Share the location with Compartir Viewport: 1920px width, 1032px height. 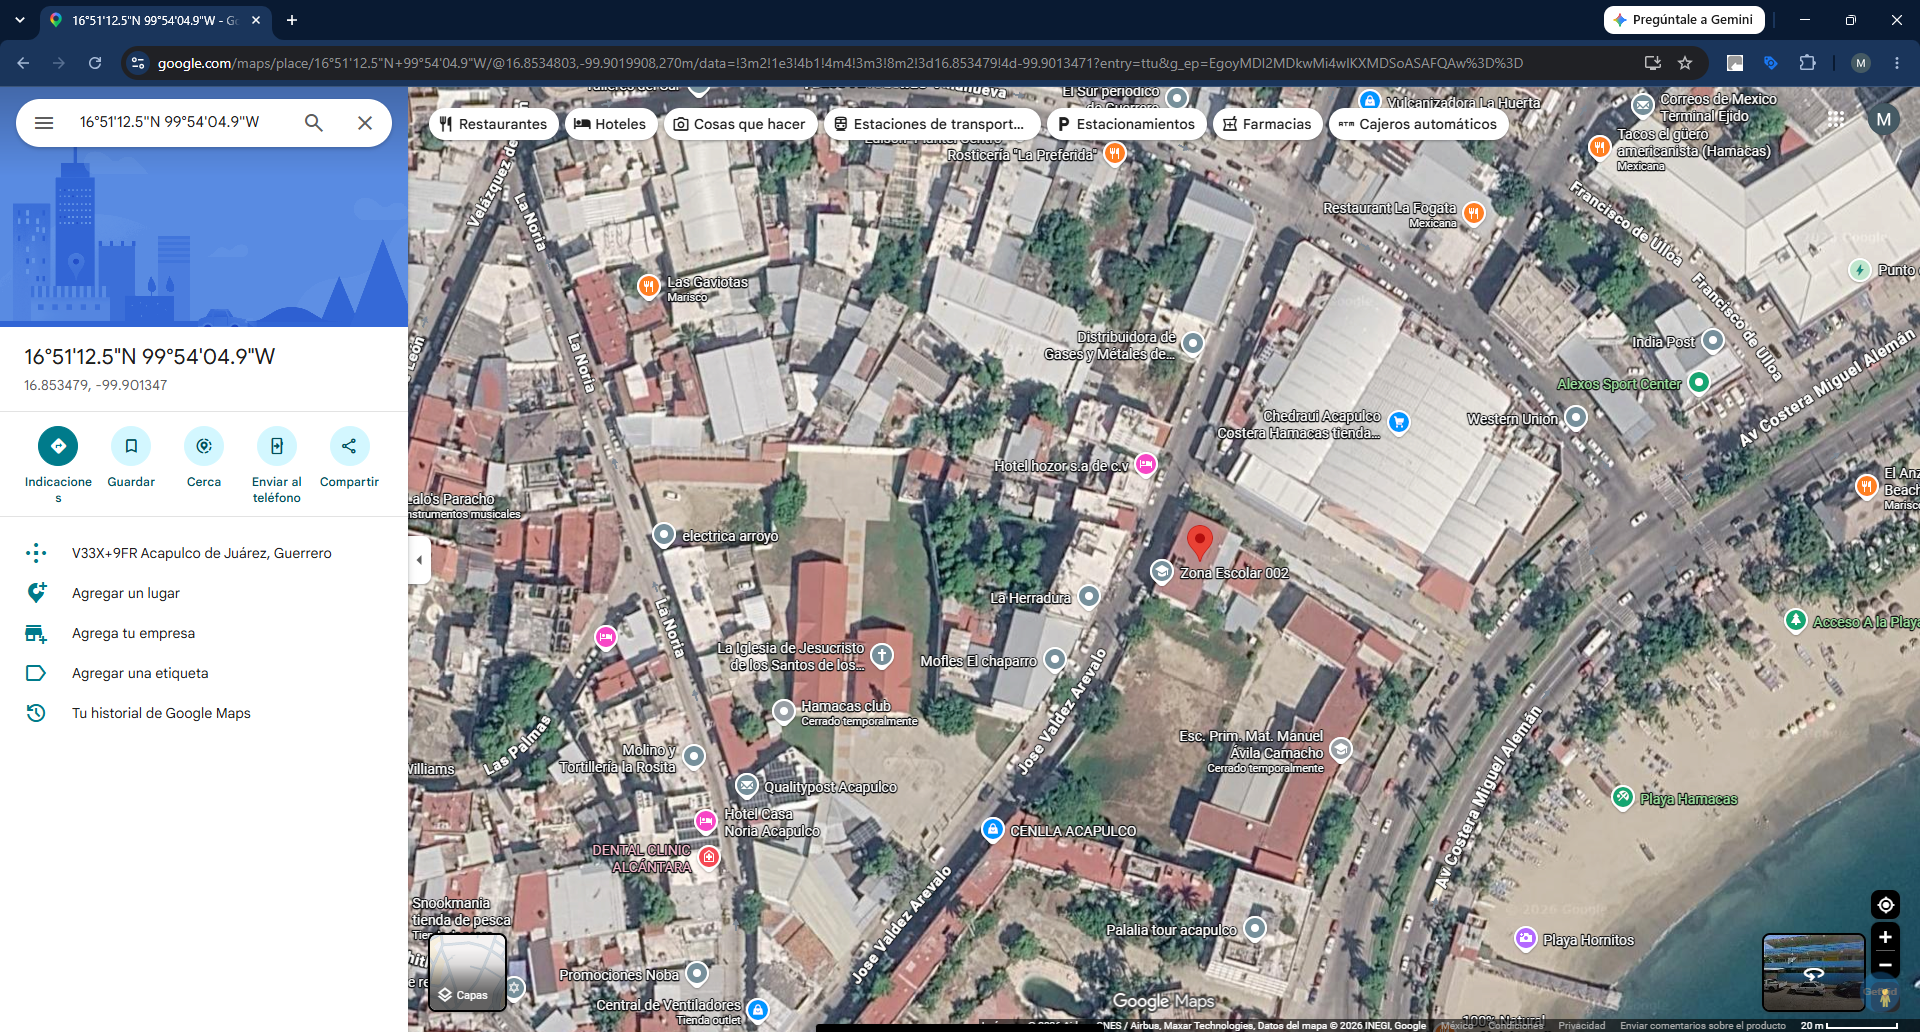click(349, 458)
